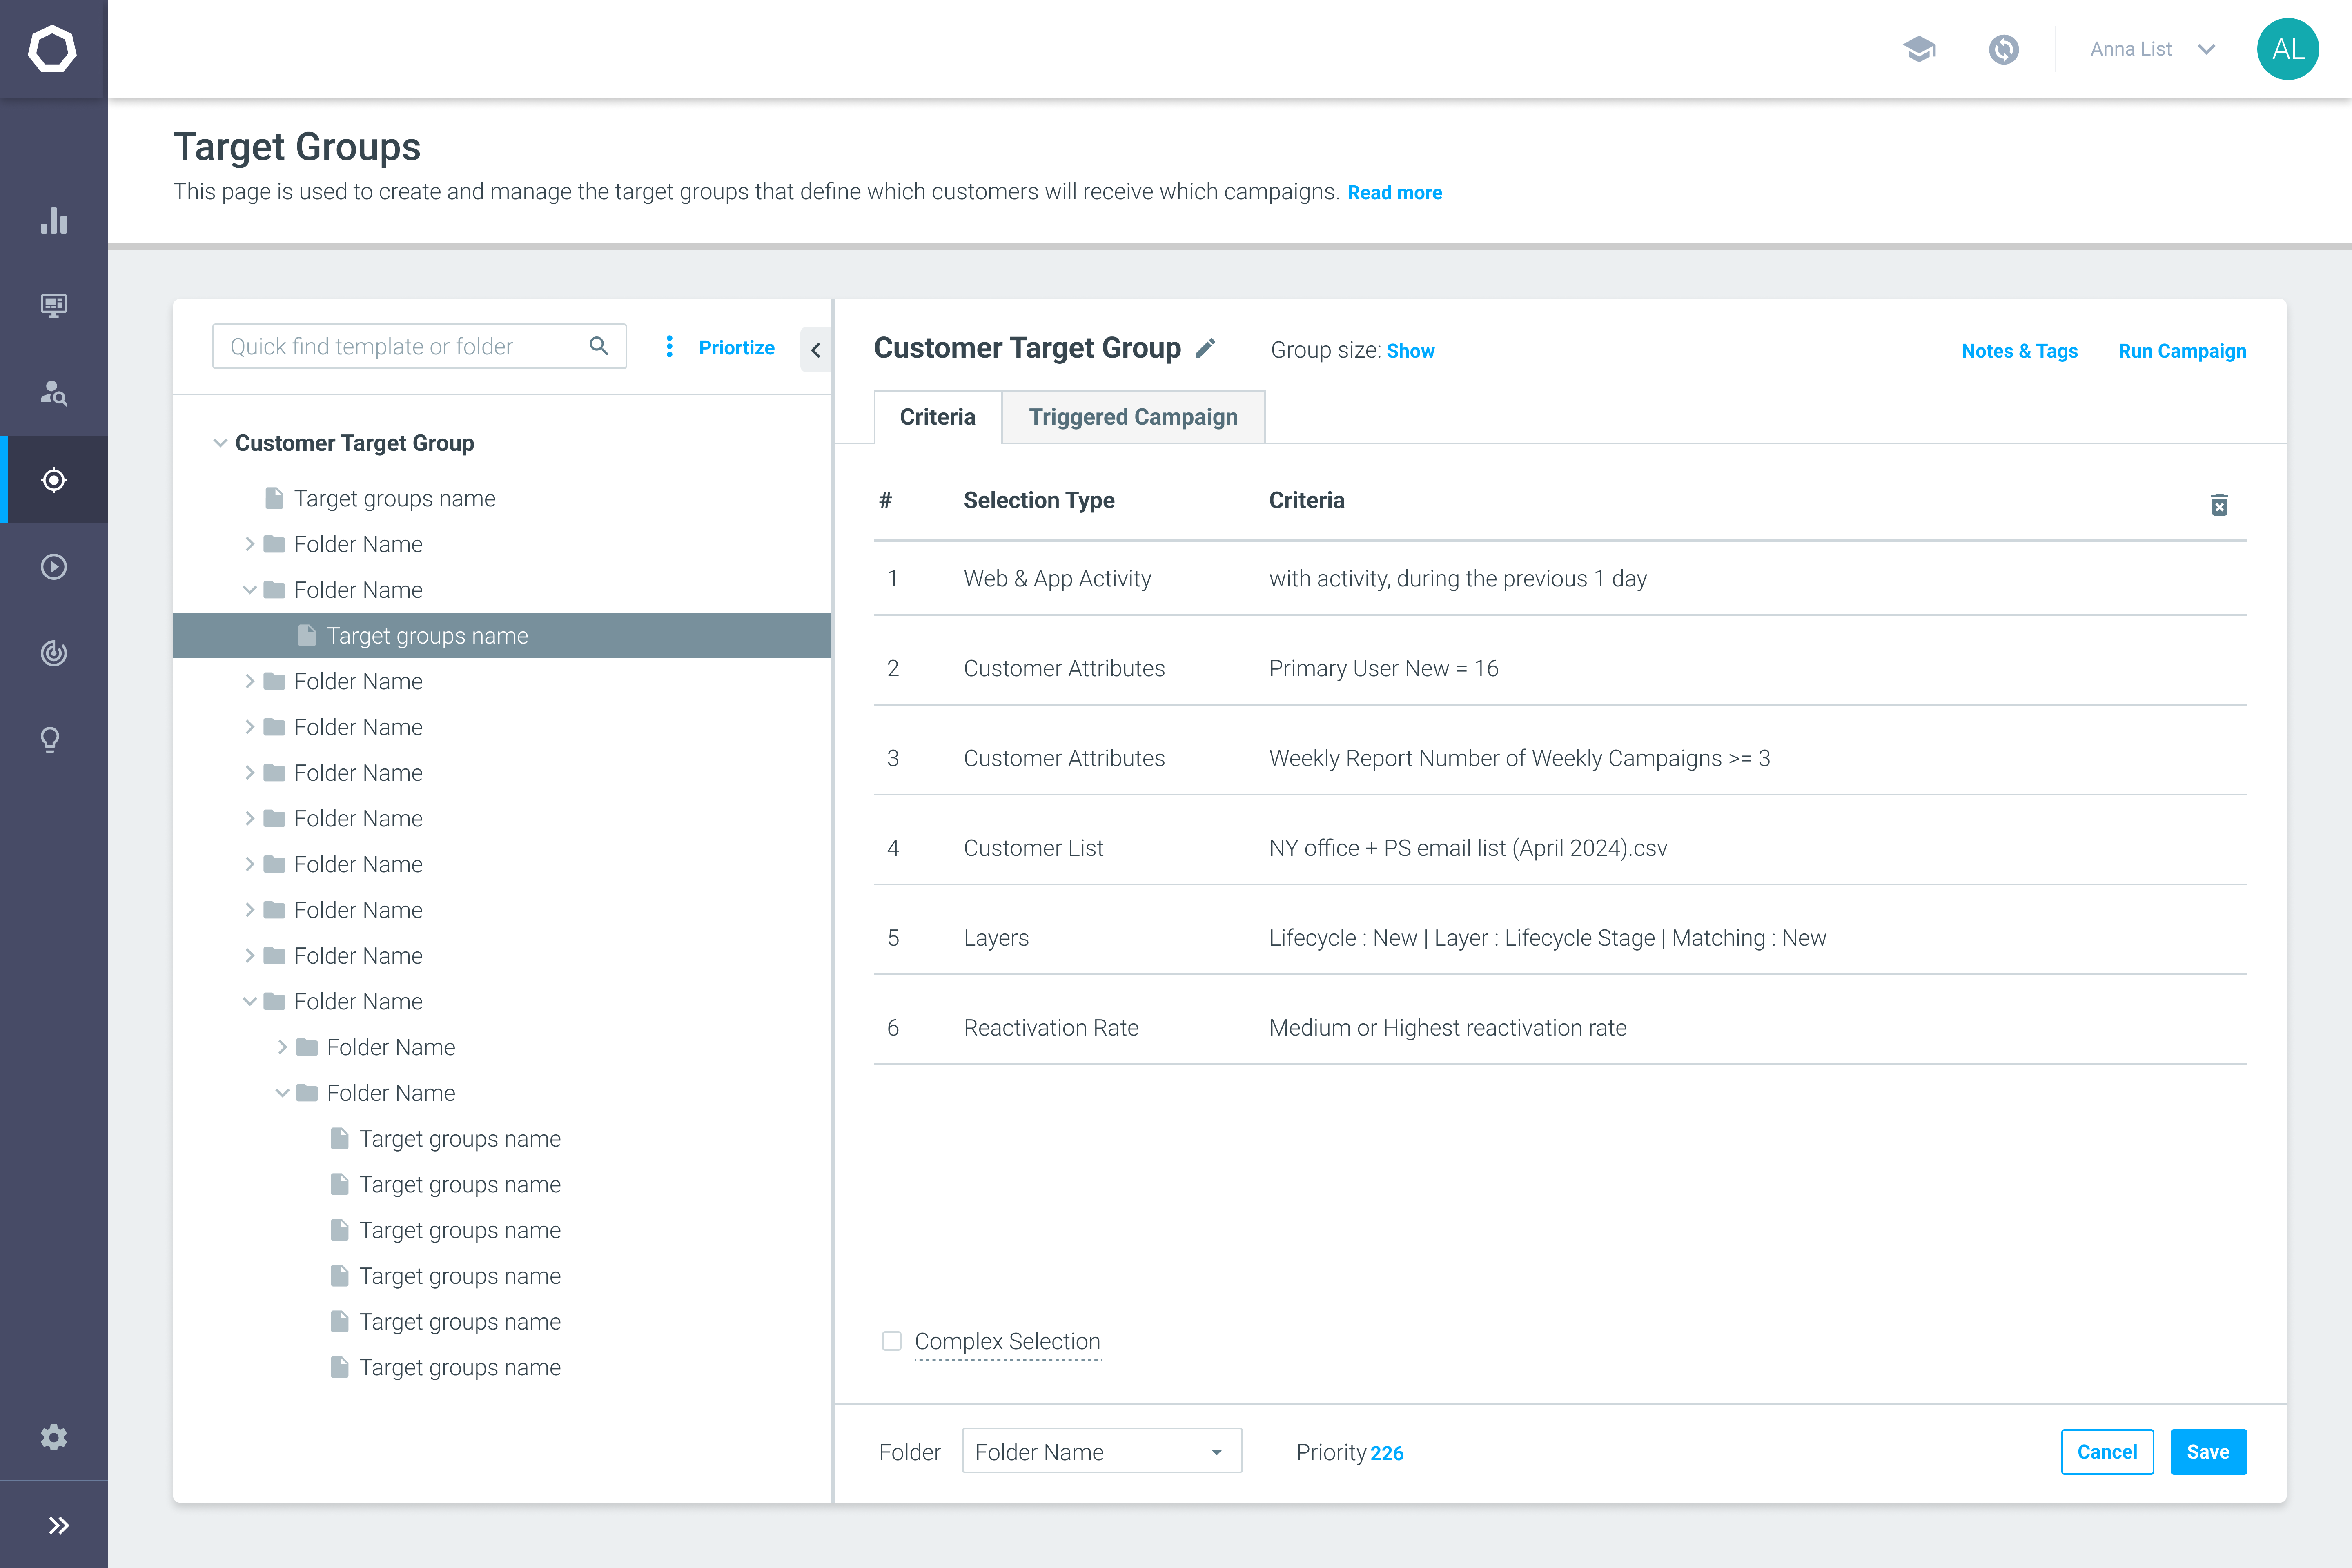Open settings gear in sidebar

(54, 1437)
